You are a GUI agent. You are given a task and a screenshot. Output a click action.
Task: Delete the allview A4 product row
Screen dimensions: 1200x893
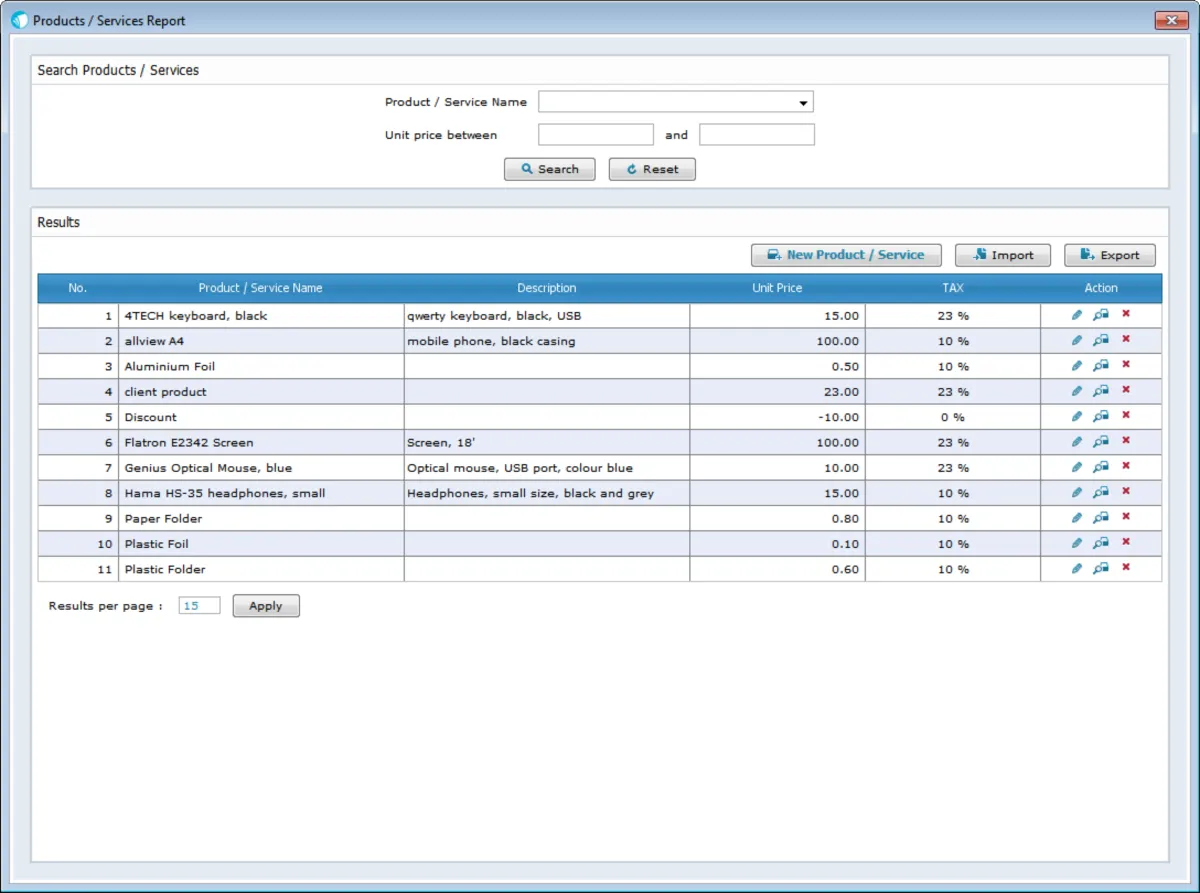coord(1126,340)
